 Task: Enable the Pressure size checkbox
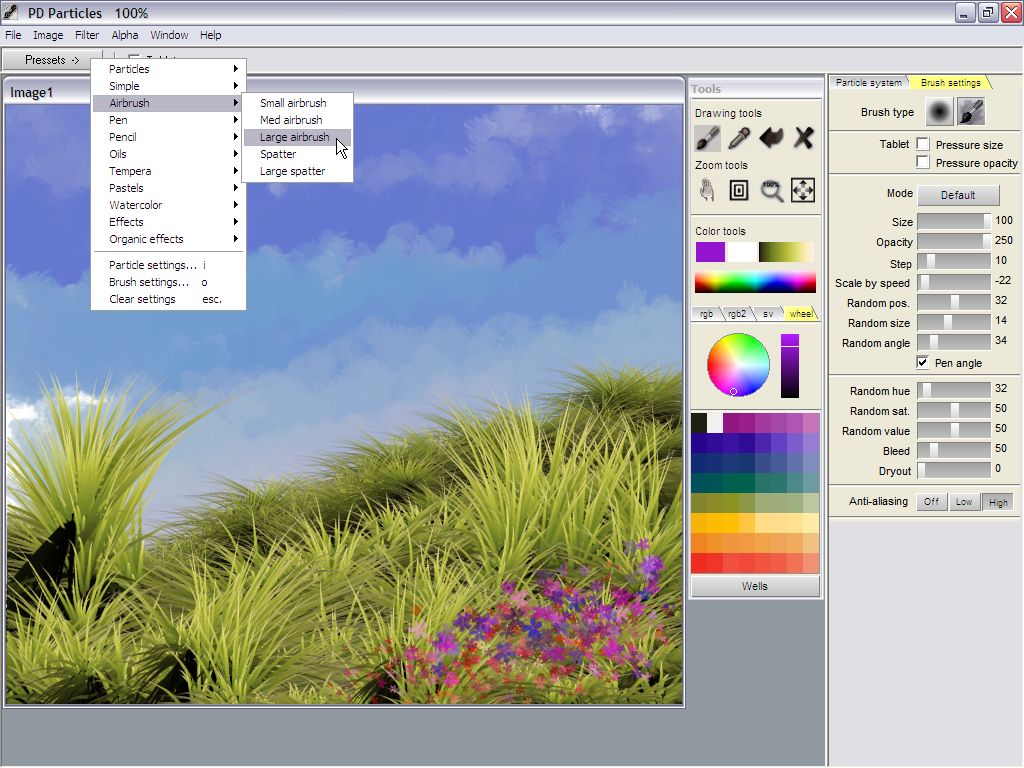point(923,145)
